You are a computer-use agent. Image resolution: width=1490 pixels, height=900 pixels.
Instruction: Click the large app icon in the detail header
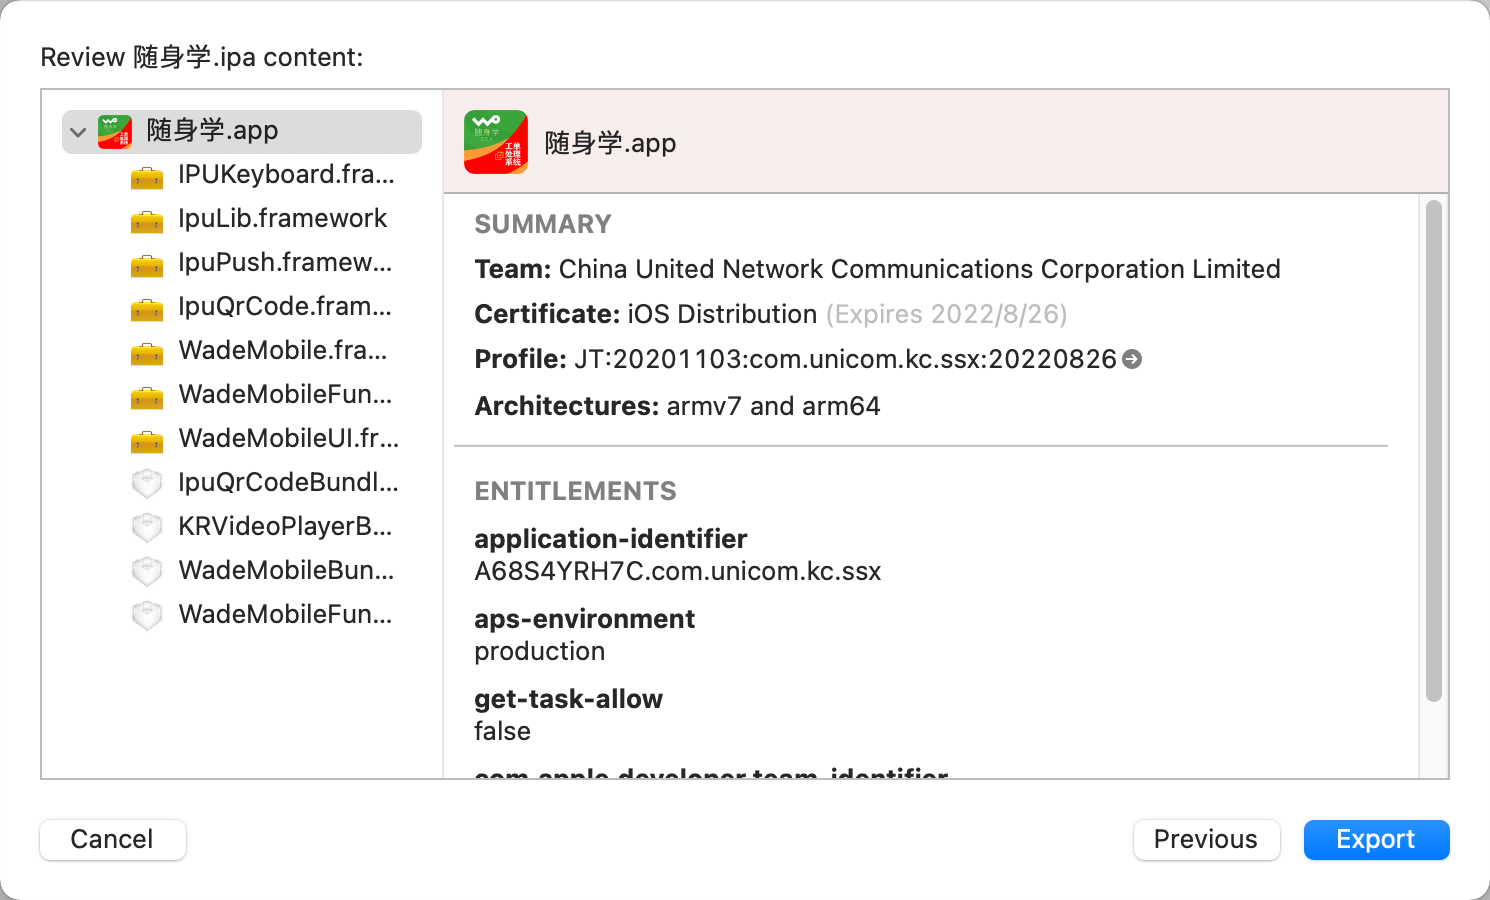pos(496,142)
